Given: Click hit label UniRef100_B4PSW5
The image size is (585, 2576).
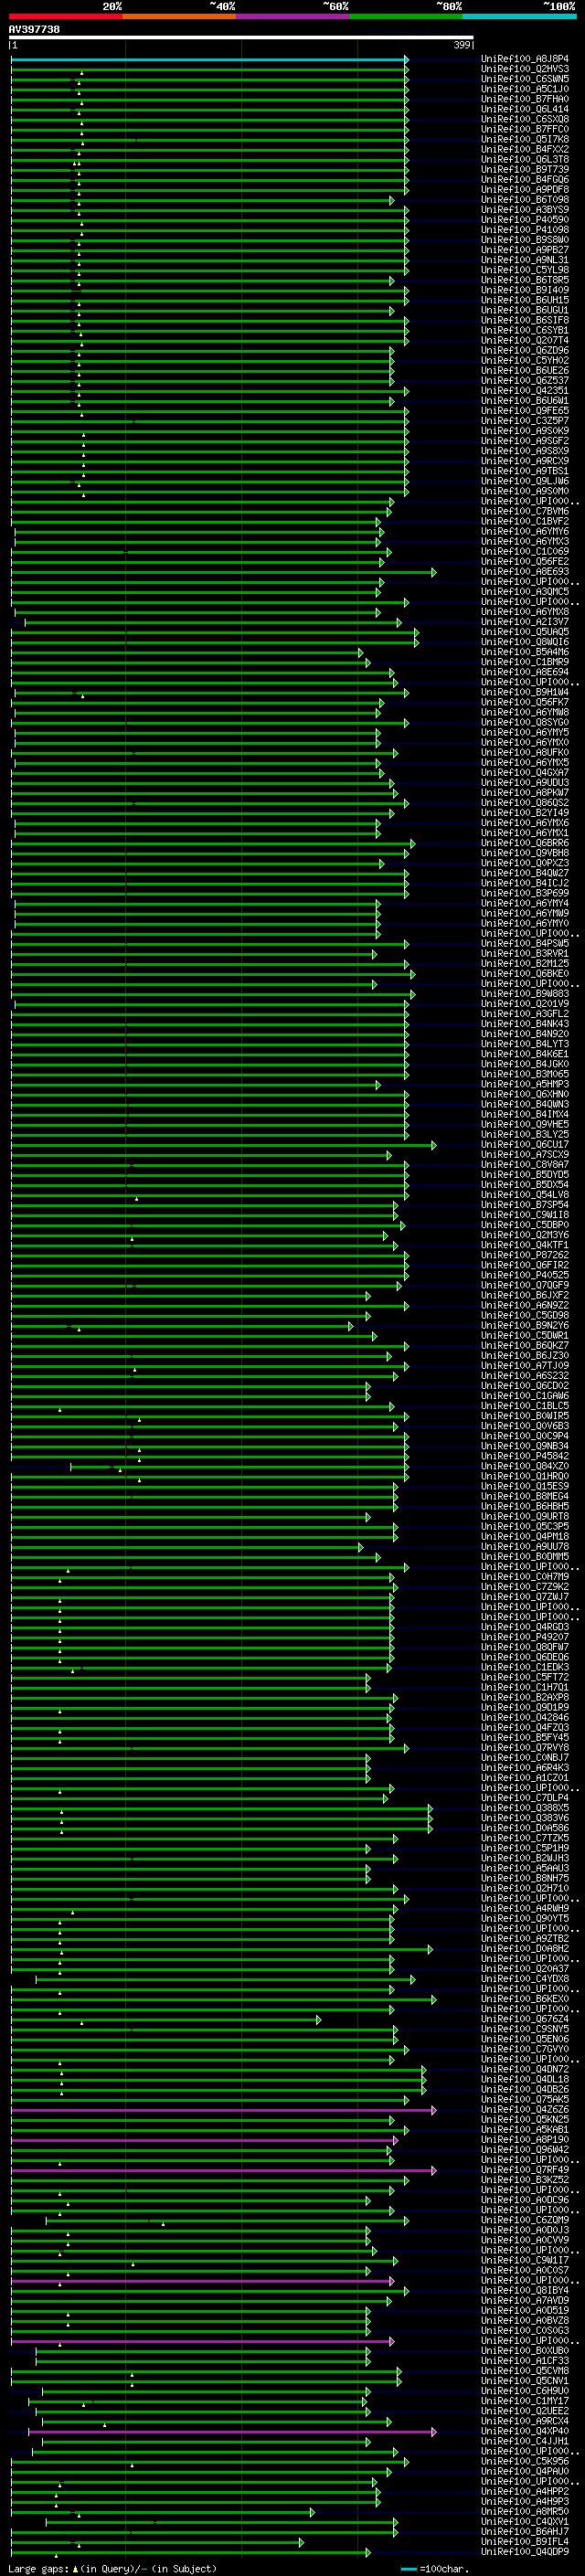Looking at the screenshot, I should 525,945.
